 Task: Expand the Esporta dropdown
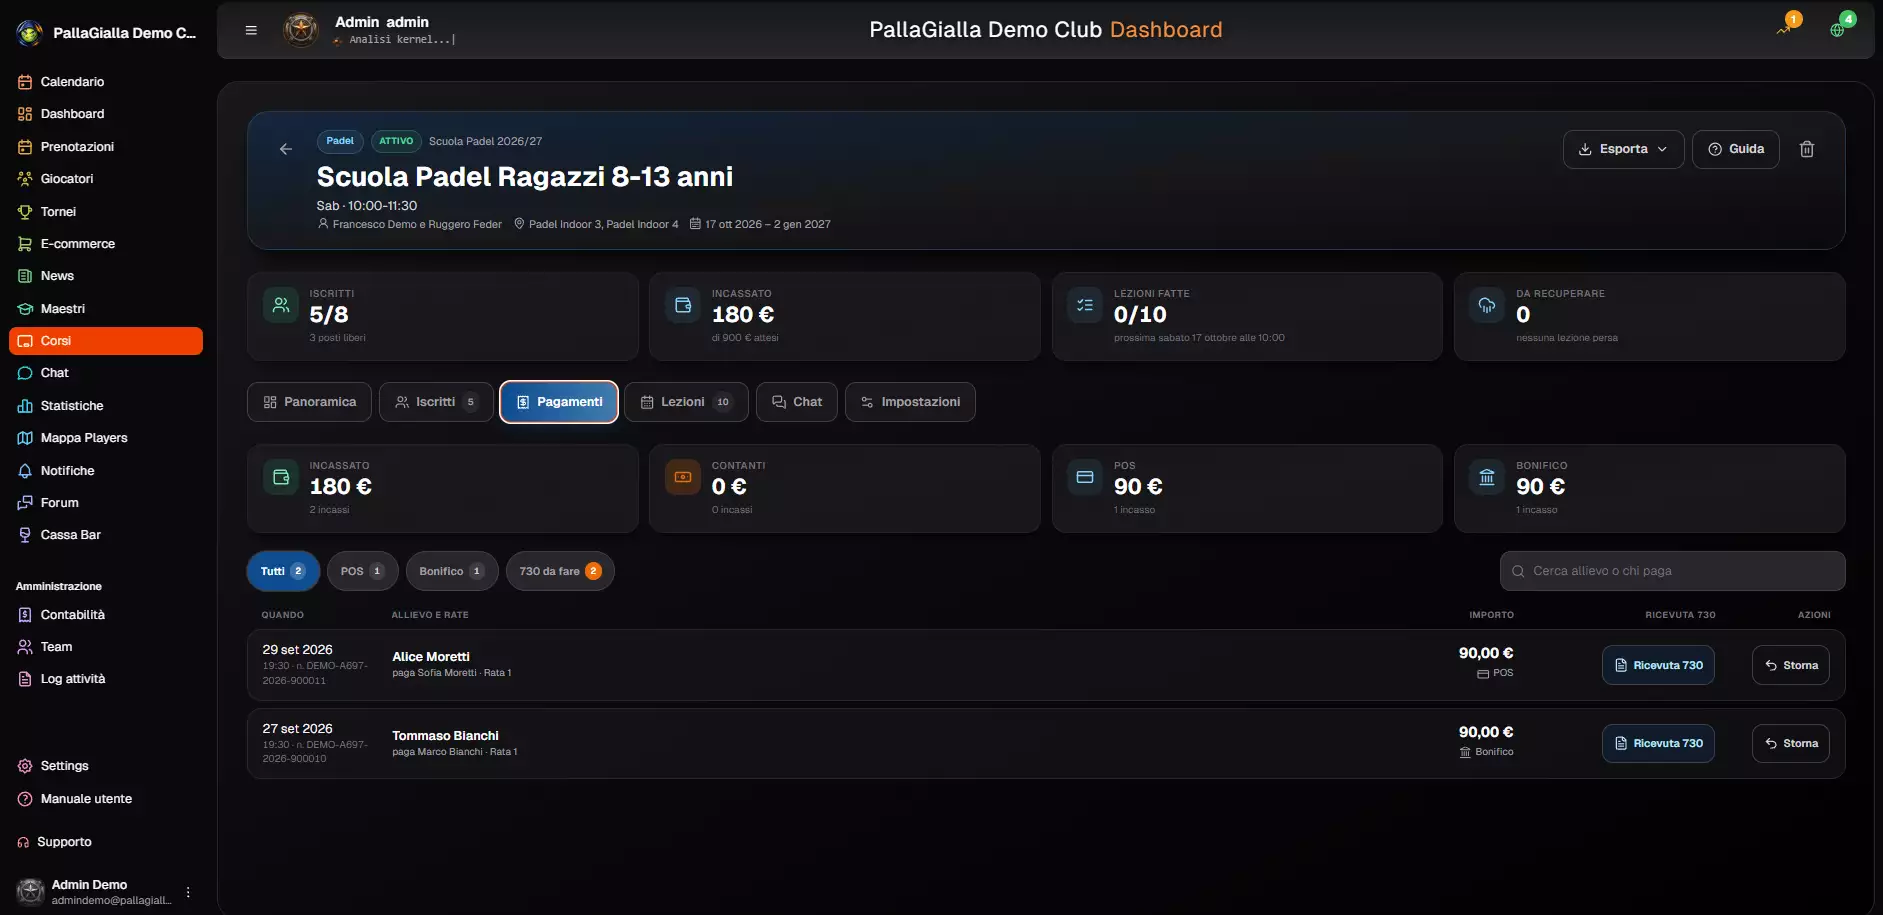1623,149
